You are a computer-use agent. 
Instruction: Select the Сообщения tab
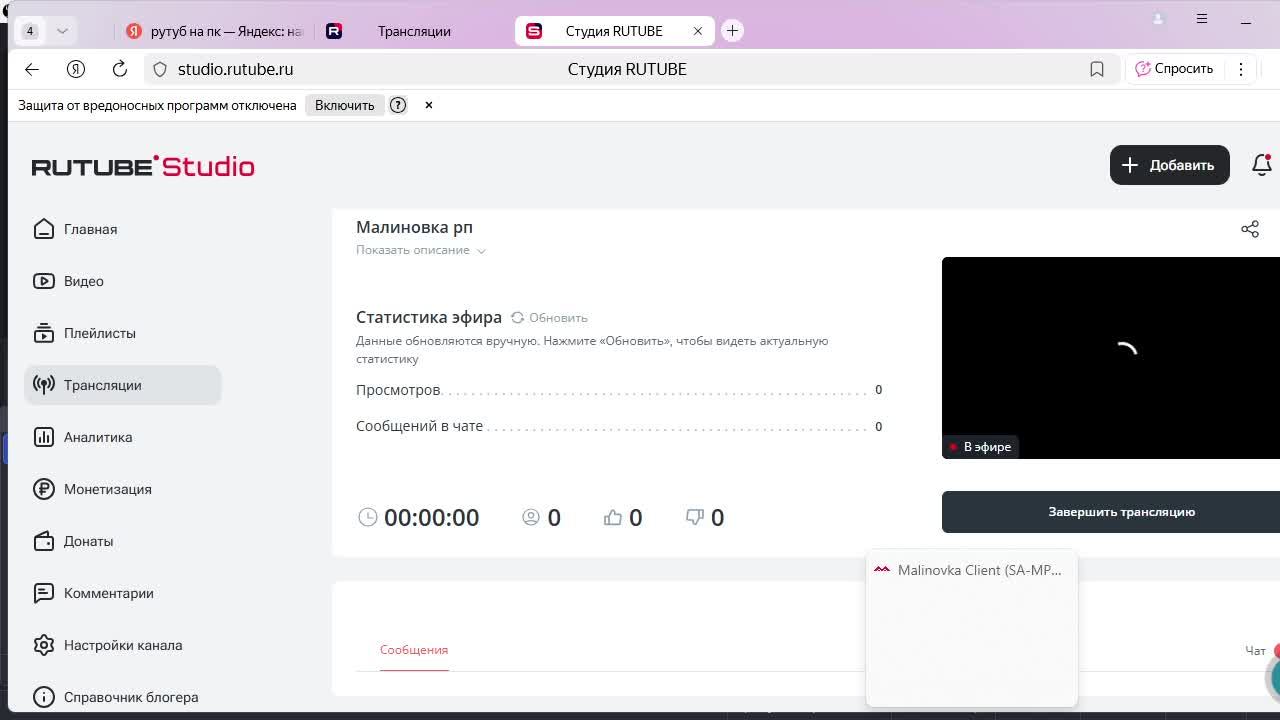414,650
